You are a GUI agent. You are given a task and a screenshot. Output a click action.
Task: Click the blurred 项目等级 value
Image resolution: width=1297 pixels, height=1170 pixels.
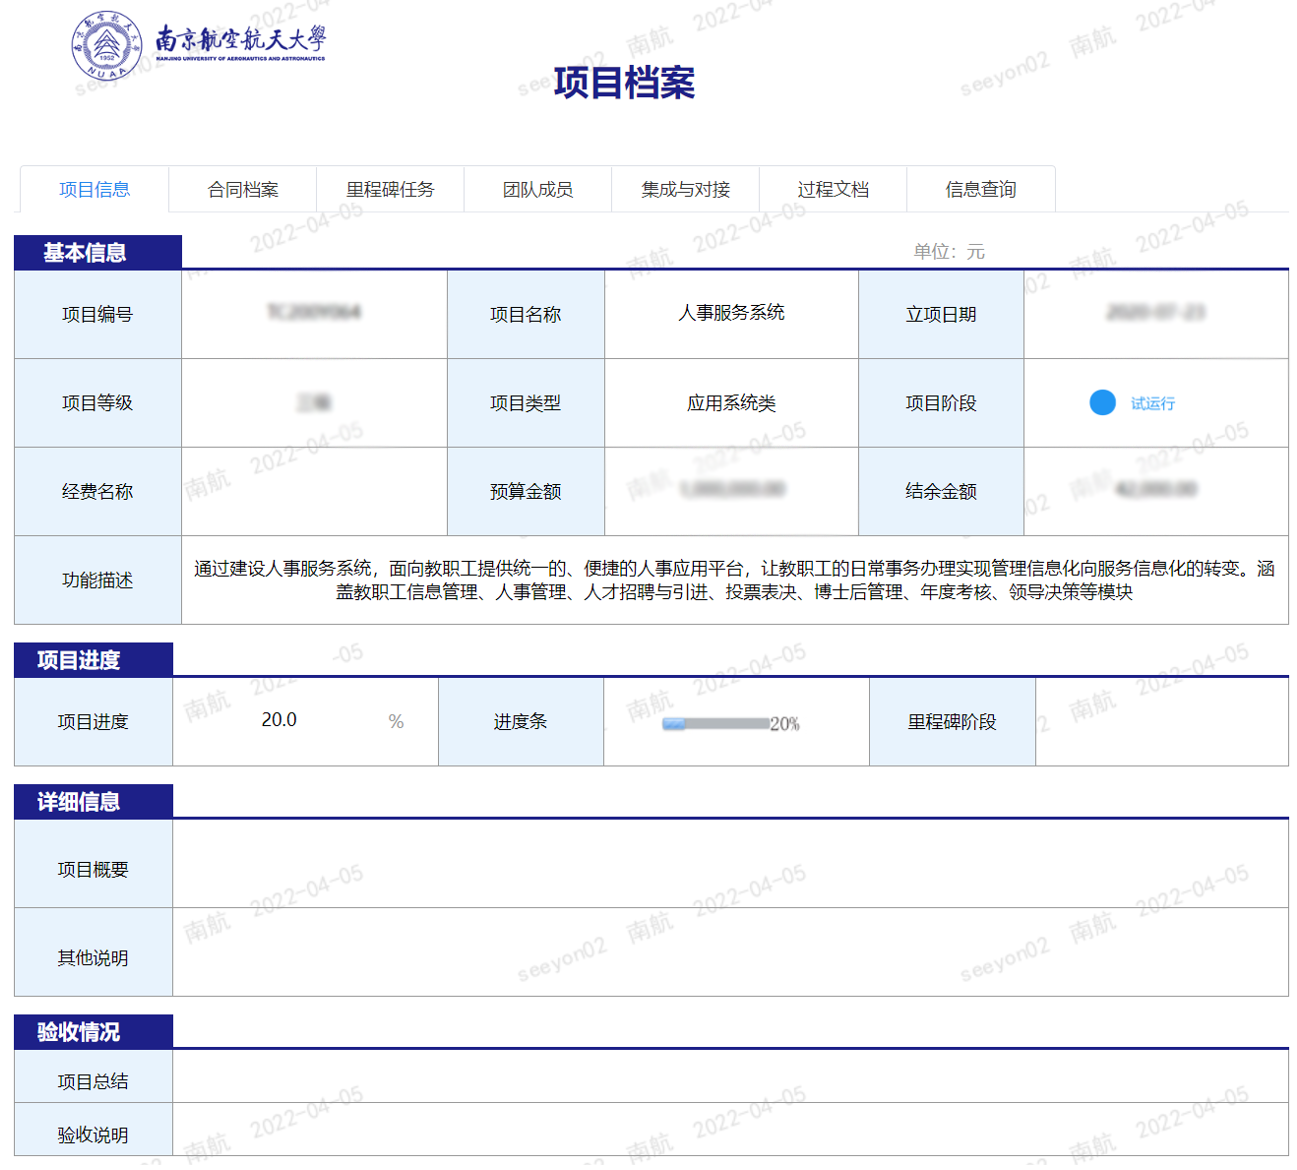pyautogui.click(x=314, y=402)
